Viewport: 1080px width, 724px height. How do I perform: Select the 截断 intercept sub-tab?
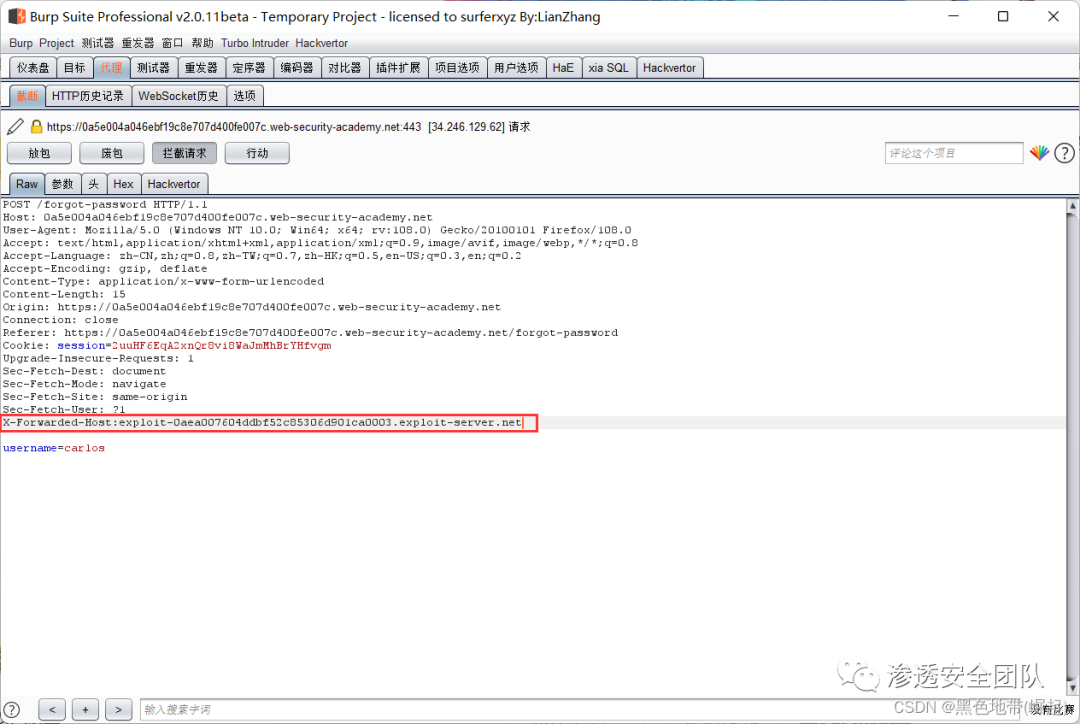tap(28, 96)
